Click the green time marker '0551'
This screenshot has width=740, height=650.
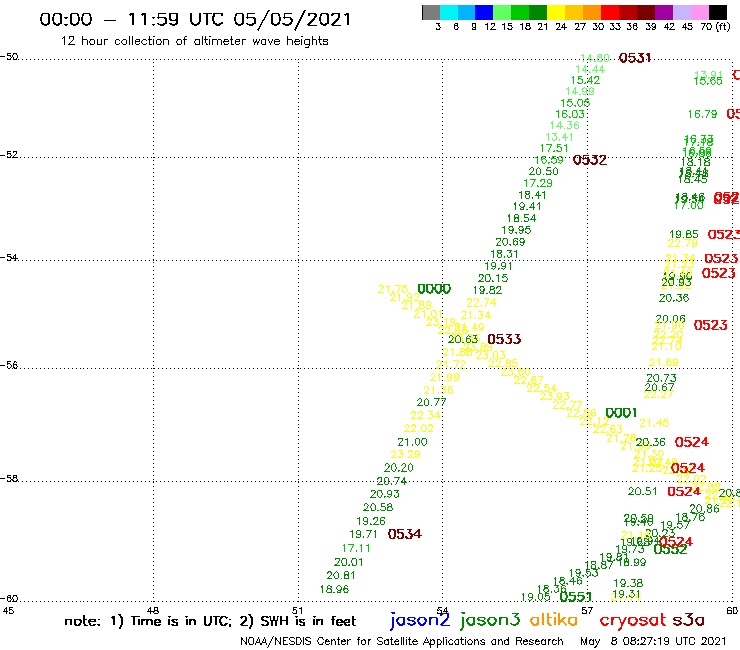tap(576, 597)
